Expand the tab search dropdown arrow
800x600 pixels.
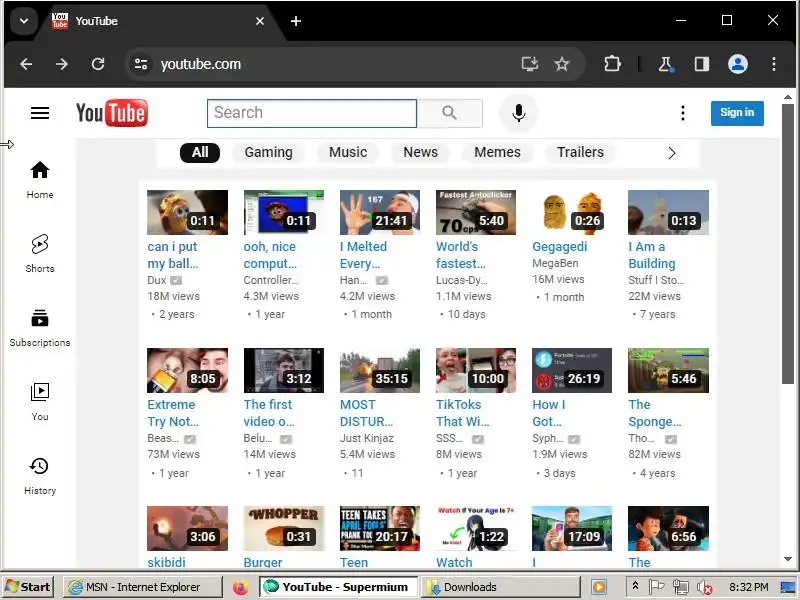click(x=23, y=21)
